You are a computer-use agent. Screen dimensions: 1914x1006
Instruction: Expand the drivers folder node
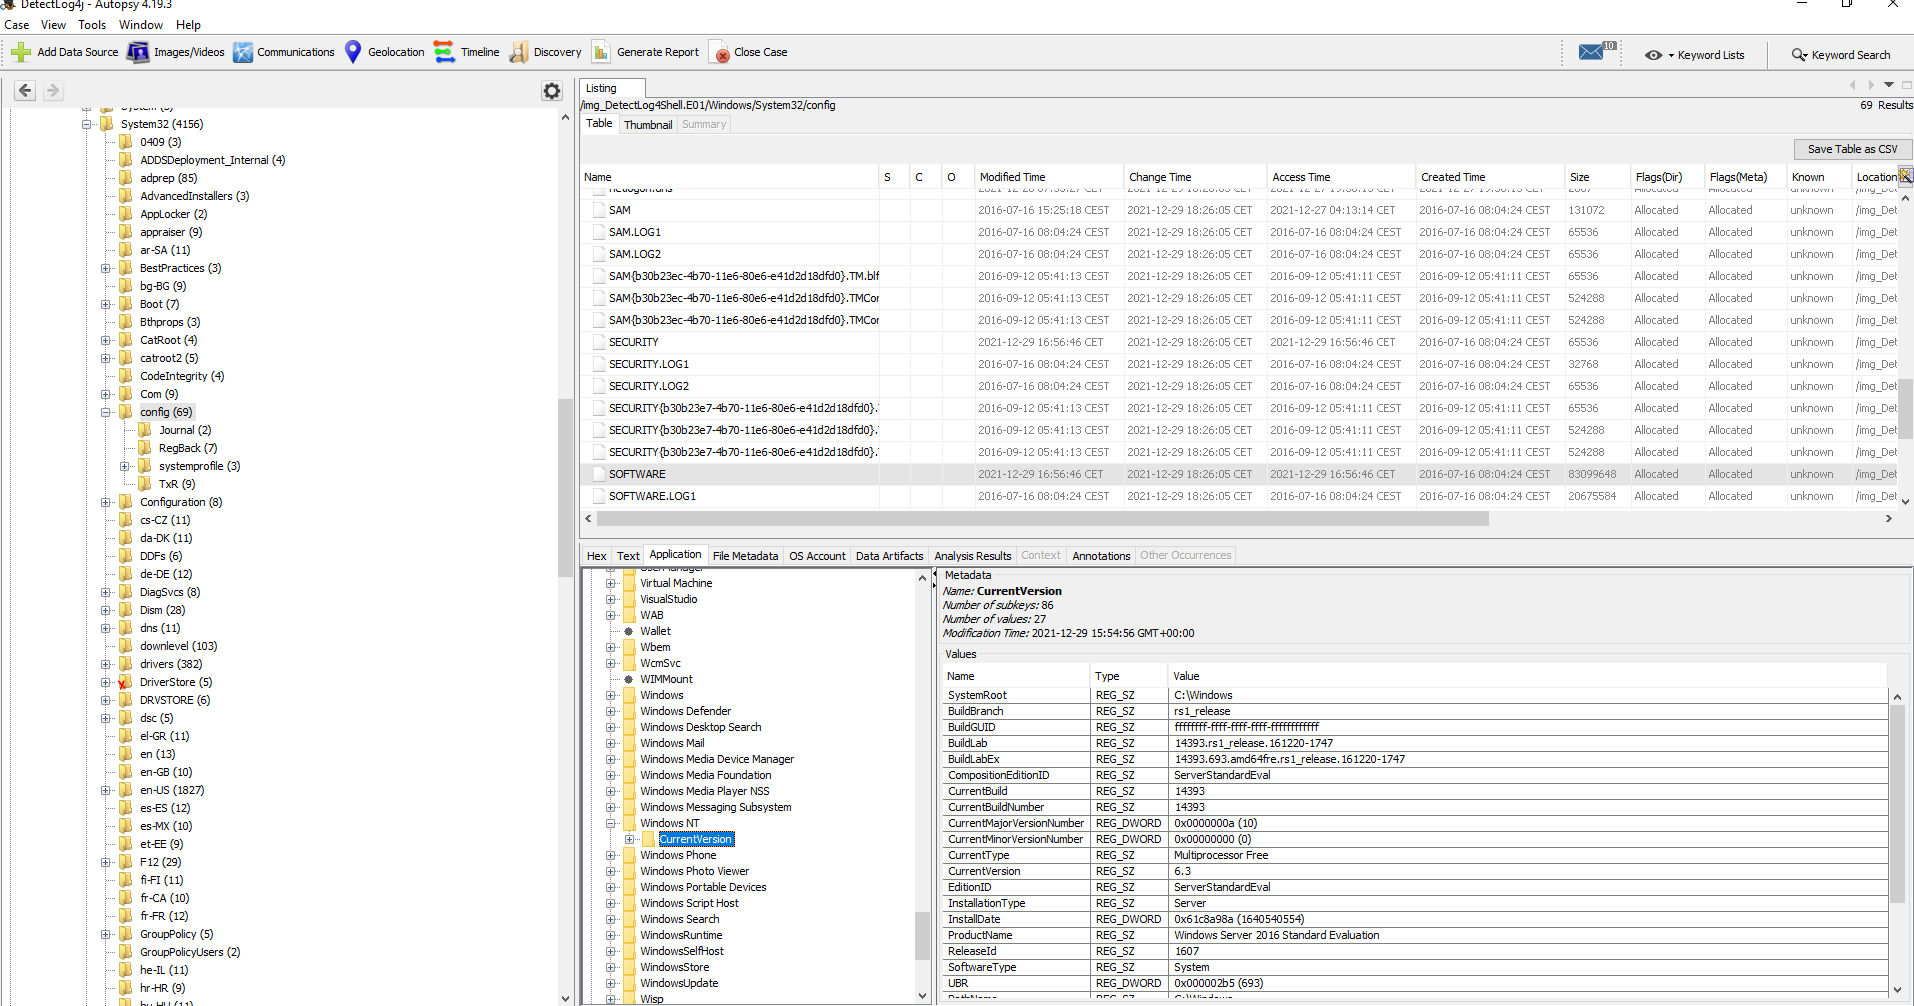tap(106, 664)
